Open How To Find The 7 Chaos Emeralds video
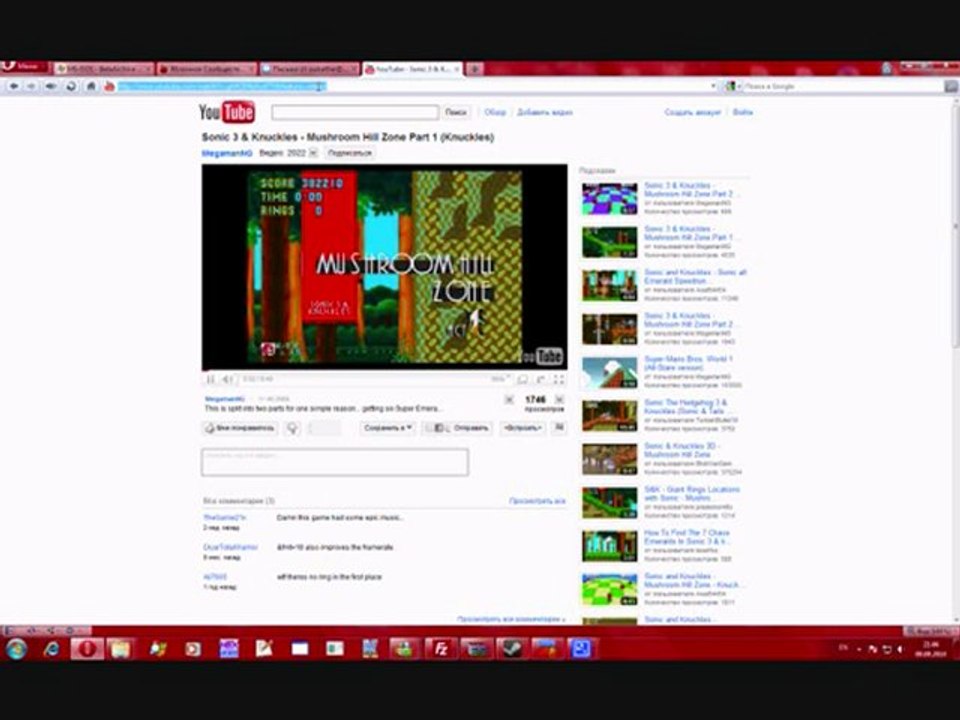This screenshot has width=960, height=720. 686,537
